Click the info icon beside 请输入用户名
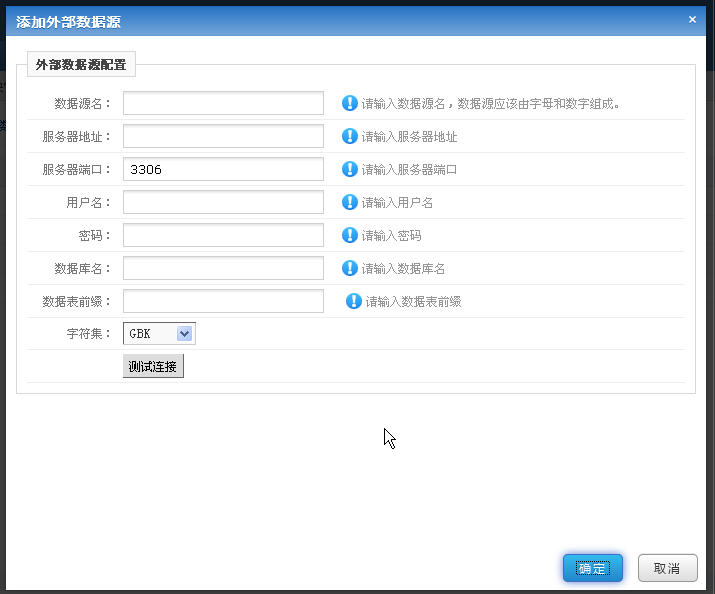Viewport: 715px width, 594px height. tap(350, 202)
